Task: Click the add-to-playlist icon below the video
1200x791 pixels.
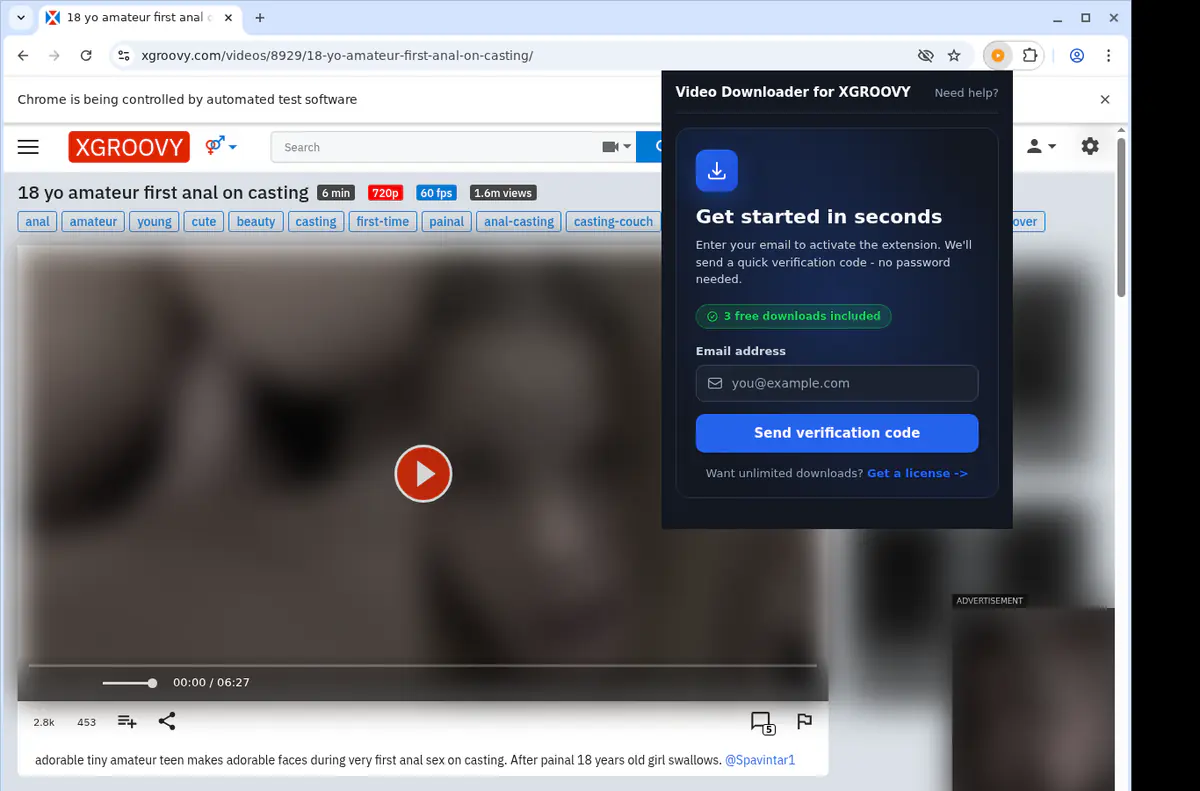Action: (x=127, y=721)
